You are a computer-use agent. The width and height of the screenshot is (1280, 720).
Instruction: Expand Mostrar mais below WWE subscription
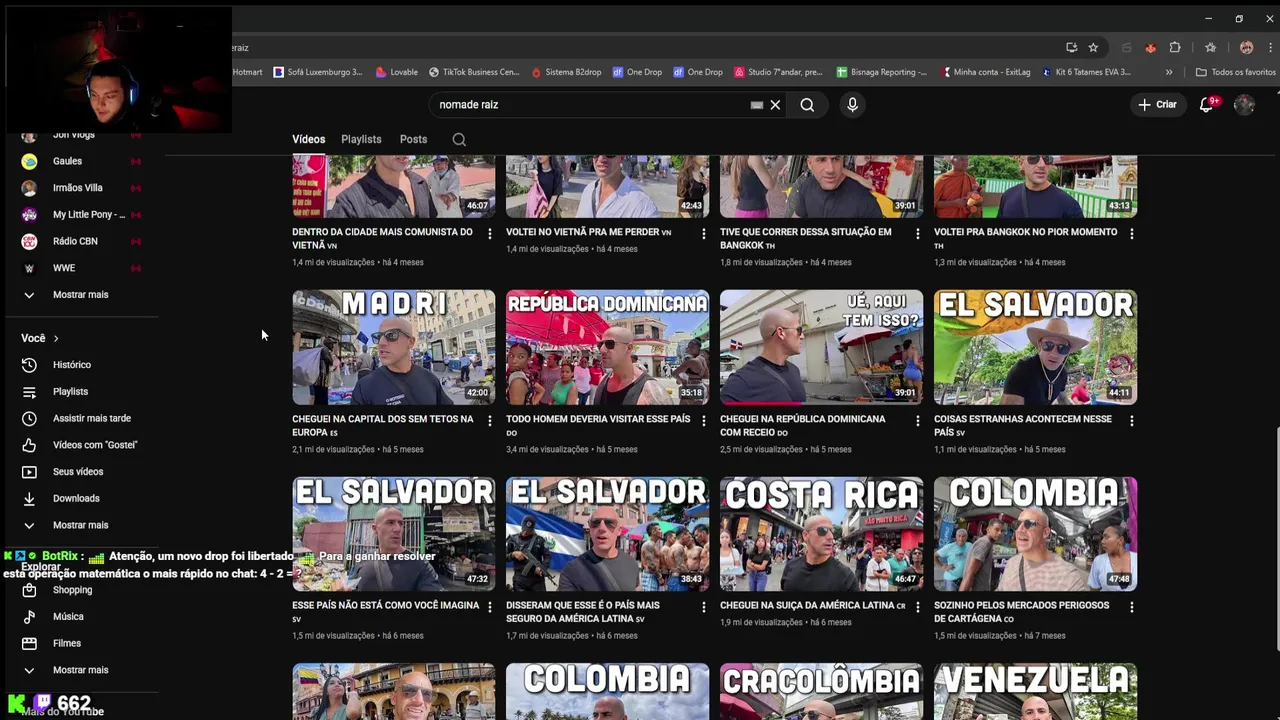[83, 294]
